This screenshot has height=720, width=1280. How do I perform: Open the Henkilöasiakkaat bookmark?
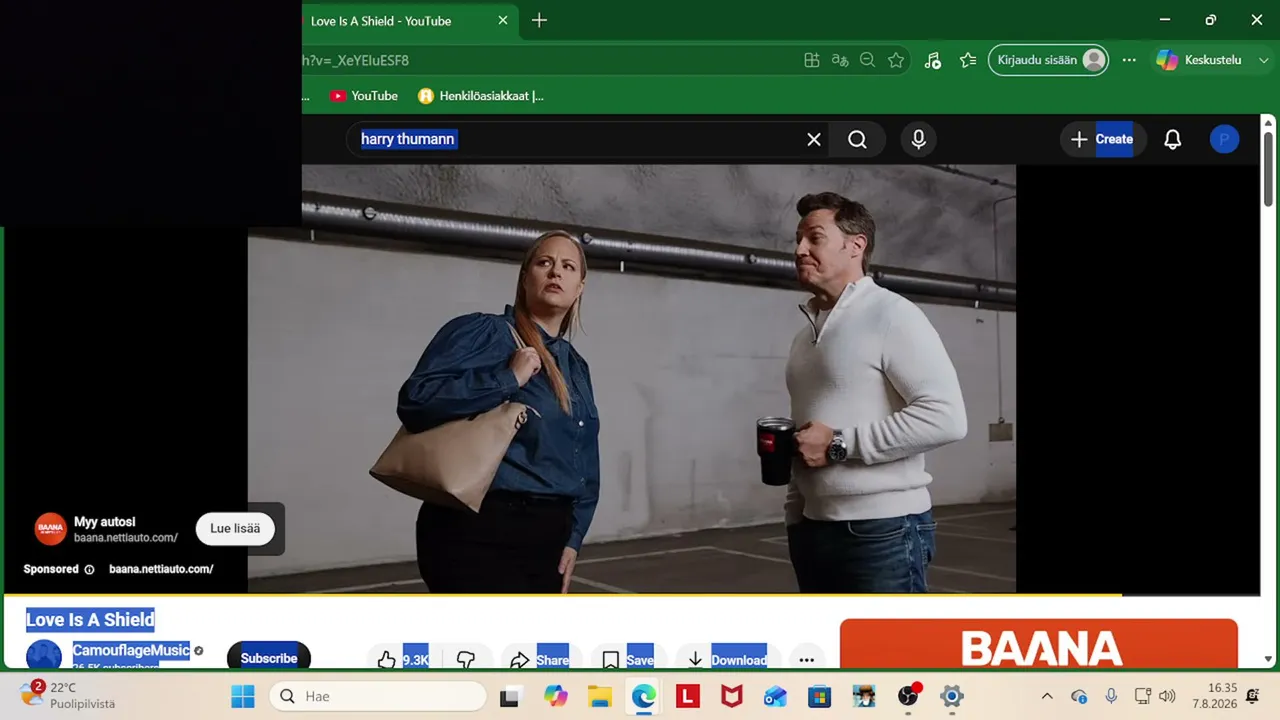click(481, 96)
